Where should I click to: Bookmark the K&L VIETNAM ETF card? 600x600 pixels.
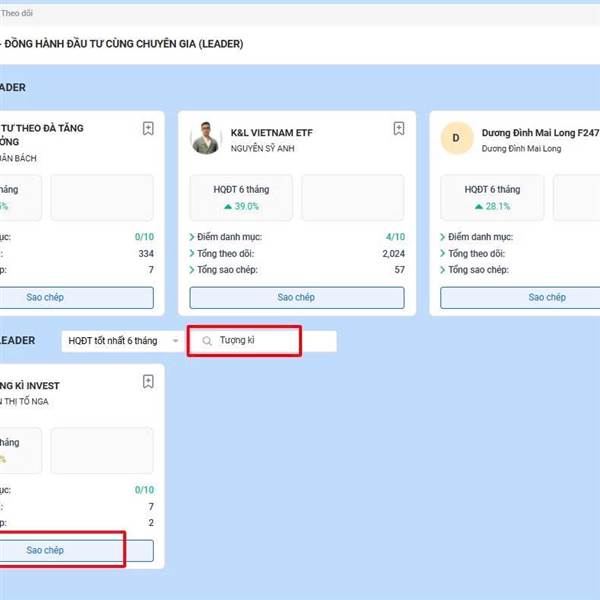click(x=399, y=129)
